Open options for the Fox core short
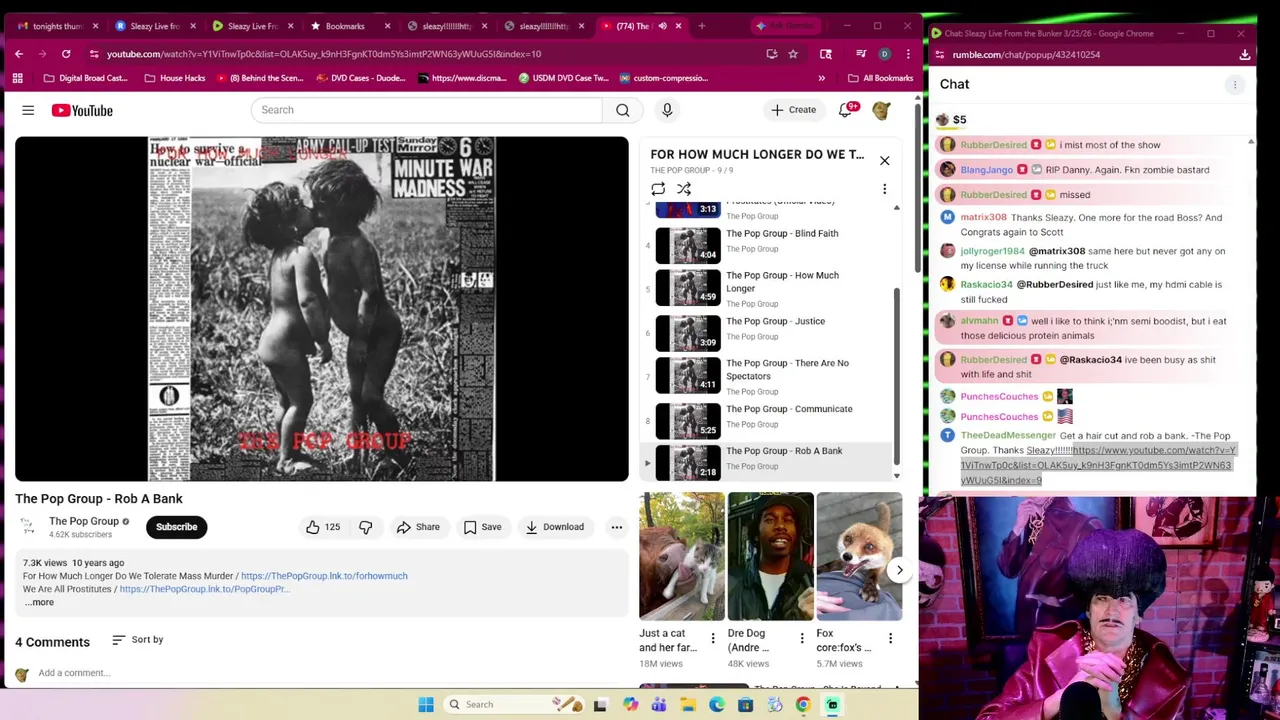 (x=890, y=638)
